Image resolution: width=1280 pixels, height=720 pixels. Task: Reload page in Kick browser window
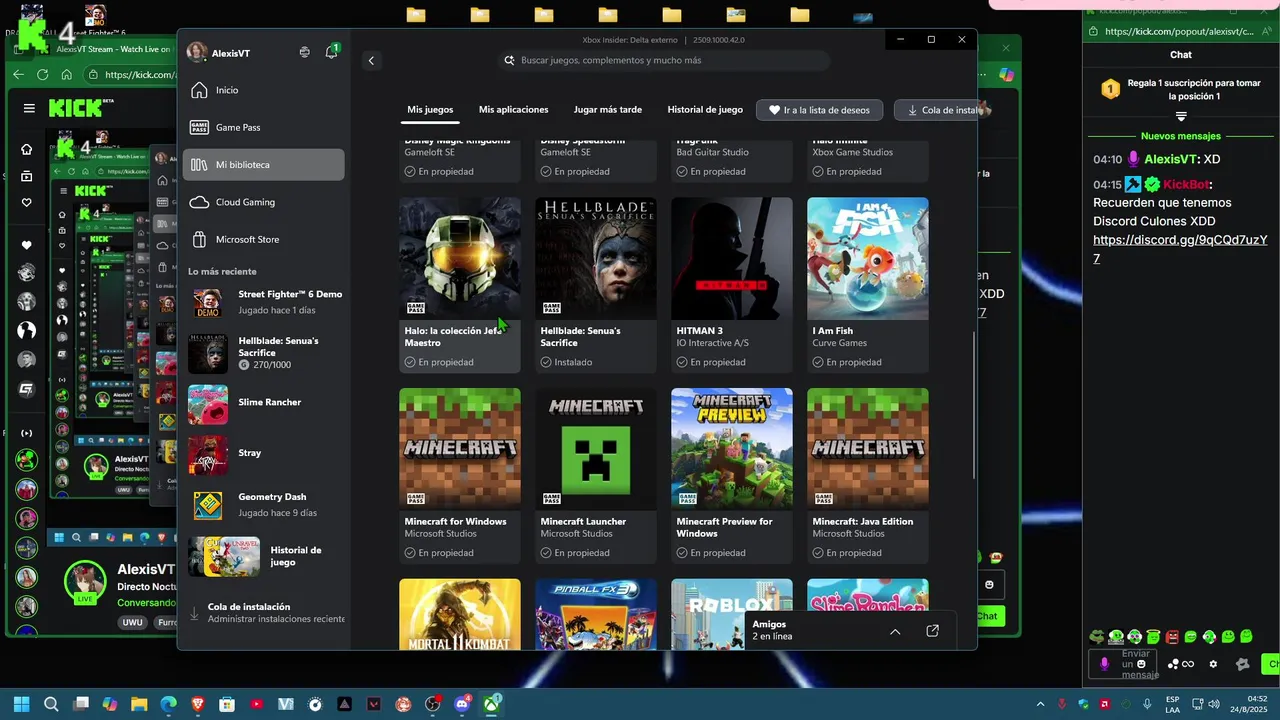click(x=42, y=75)
